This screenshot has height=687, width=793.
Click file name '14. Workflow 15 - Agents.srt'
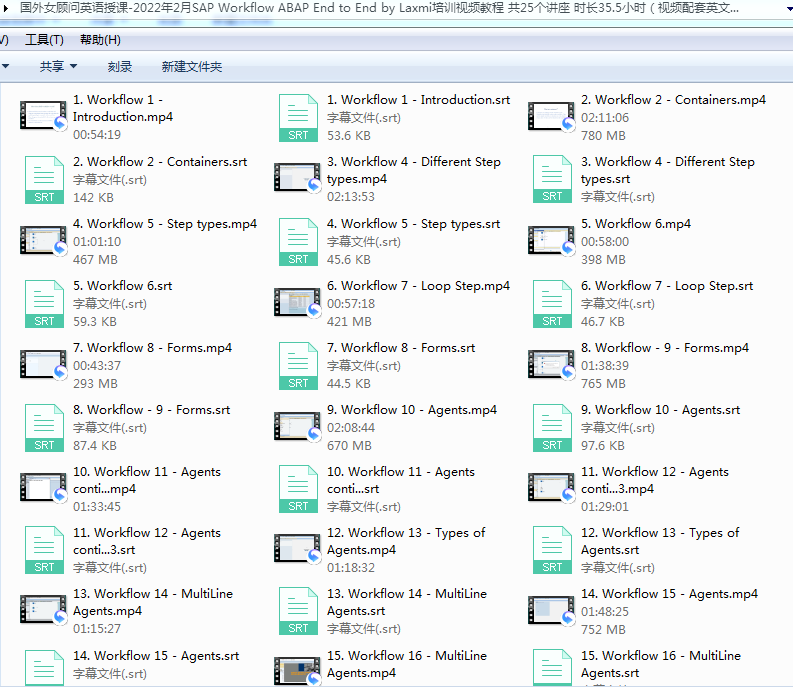point(156,656)
